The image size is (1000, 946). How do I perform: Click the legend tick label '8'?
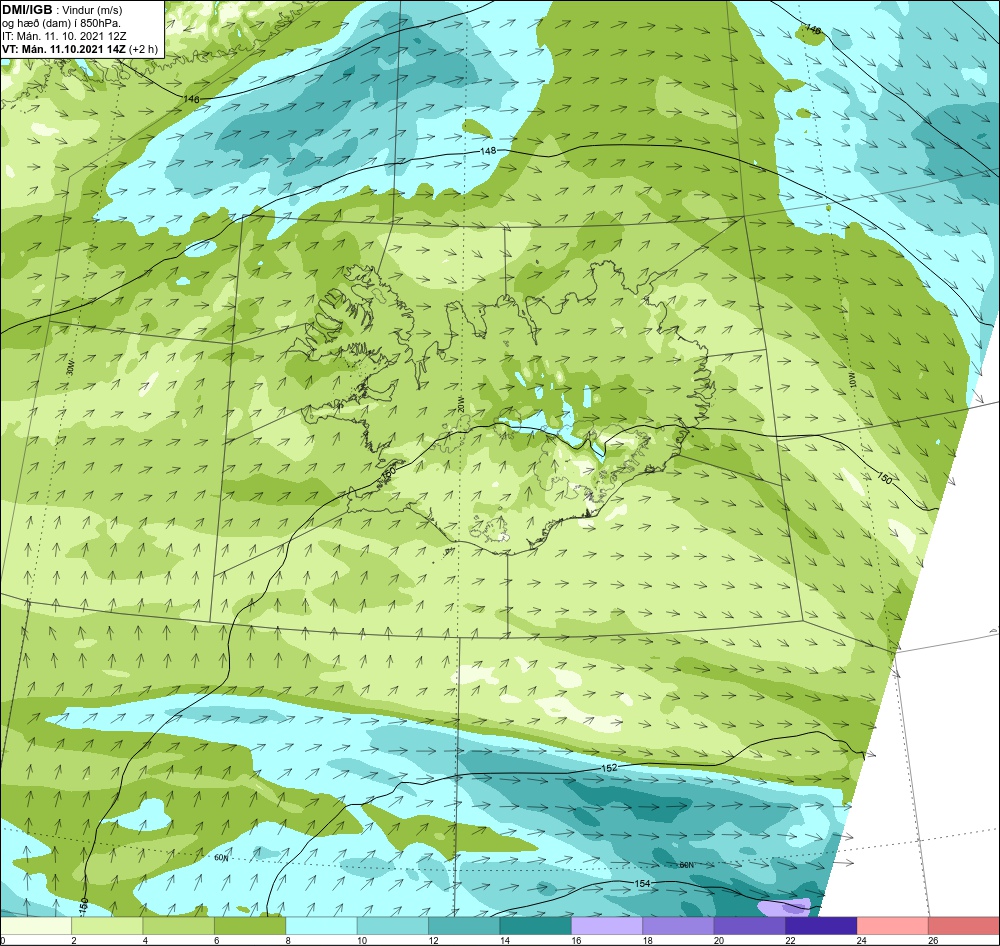point(288,940)
